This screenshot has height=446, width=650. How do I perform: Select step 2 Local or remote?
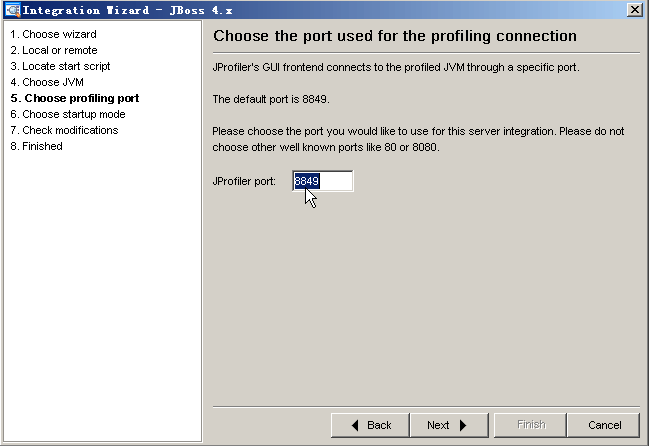coord(54,50)
